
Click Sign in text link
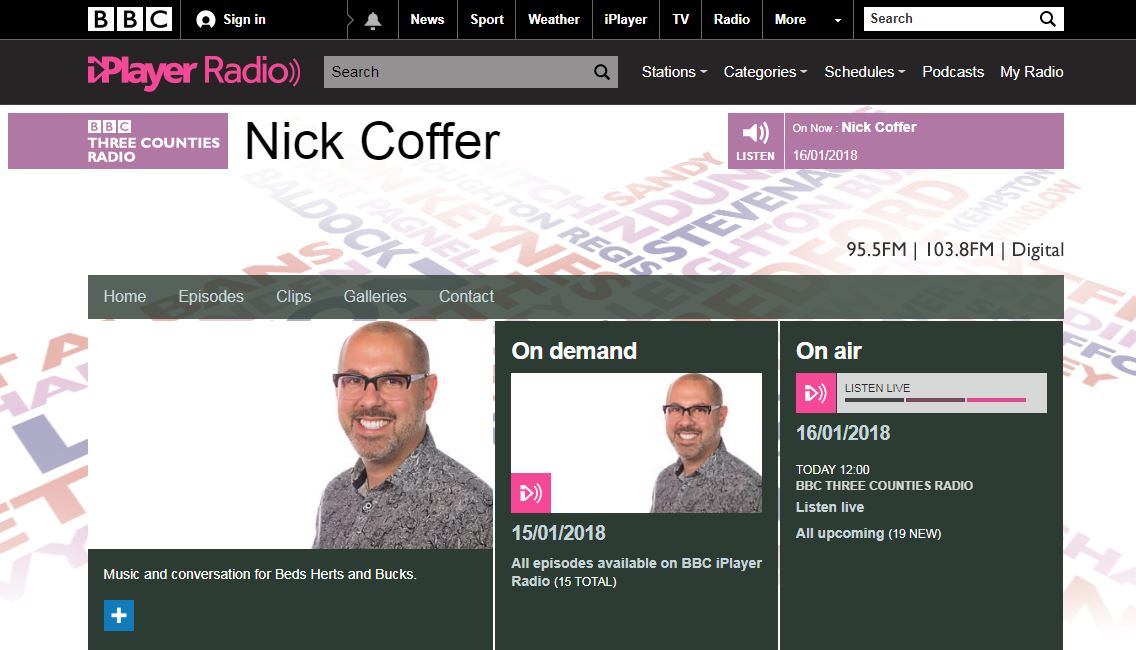(244, 20)
